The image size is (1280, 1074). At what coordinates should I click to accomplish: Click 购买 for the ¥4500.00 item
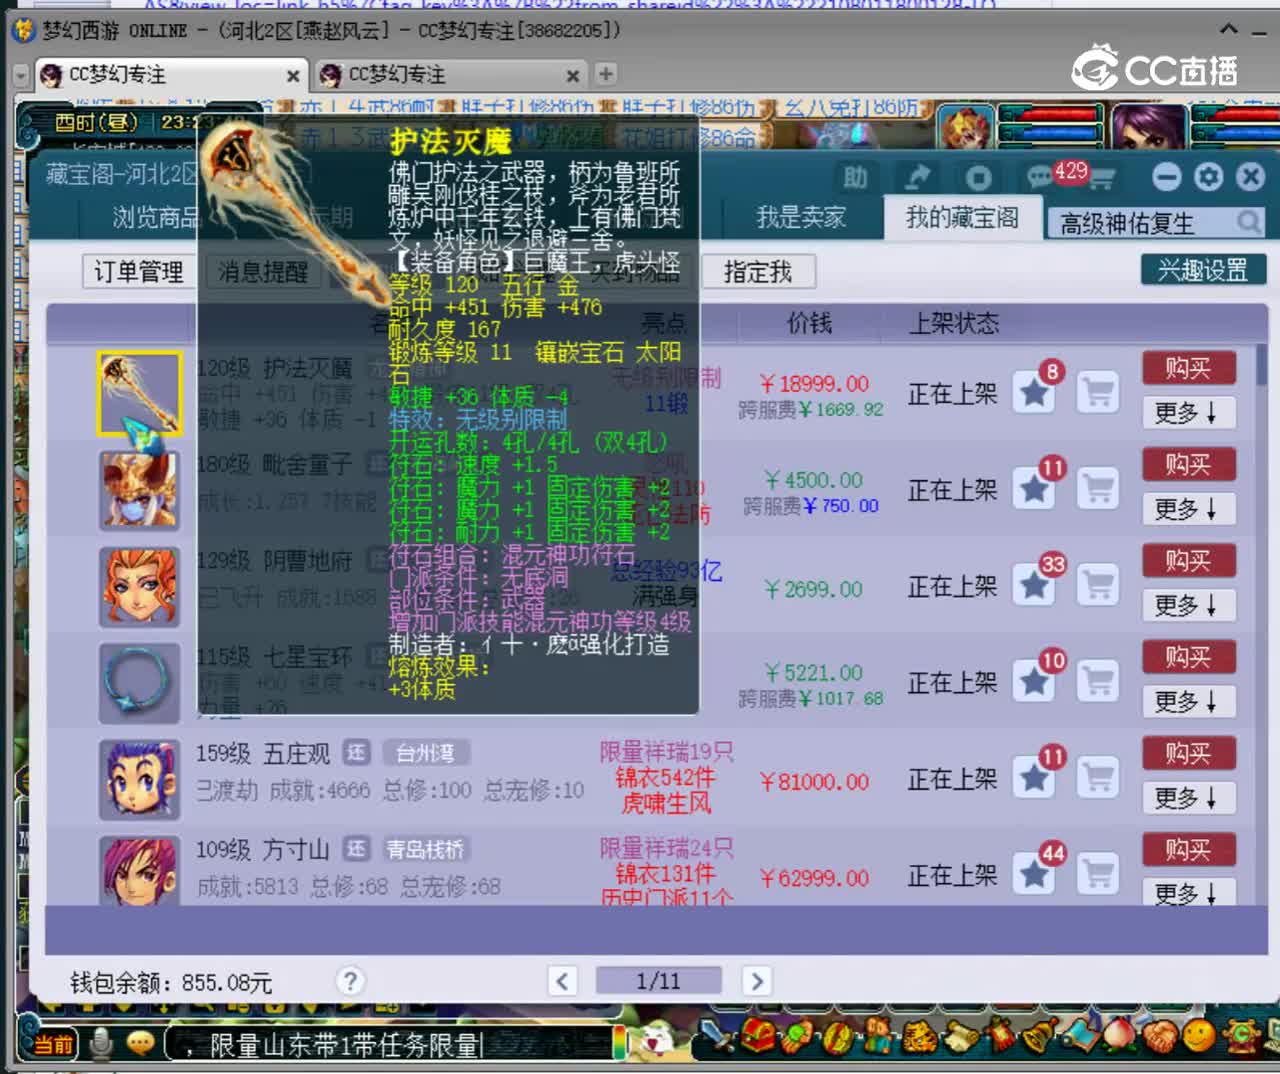1188,465
